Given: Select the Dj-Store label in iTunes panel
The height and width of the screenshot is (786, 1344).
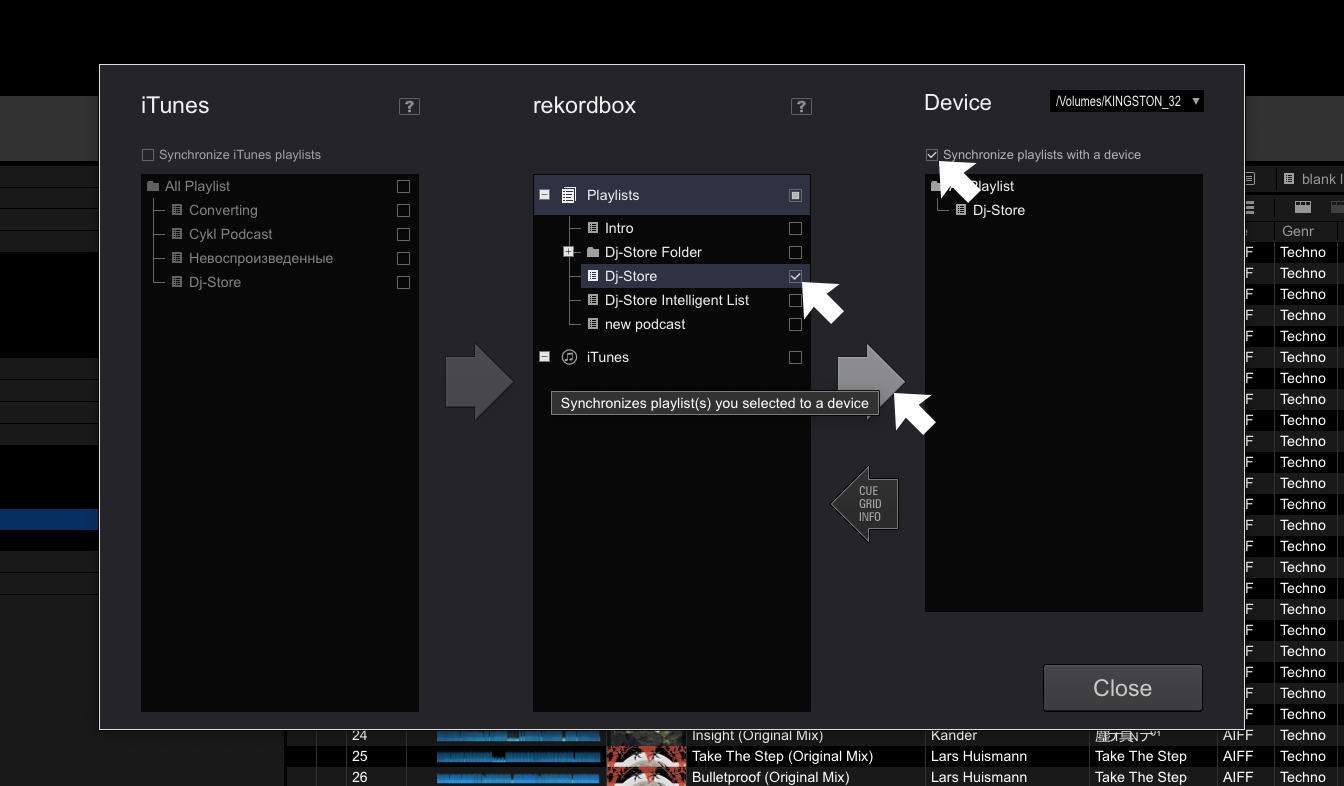Looking at the screenshot, I should pyautogui.click(x=215, y=282).
